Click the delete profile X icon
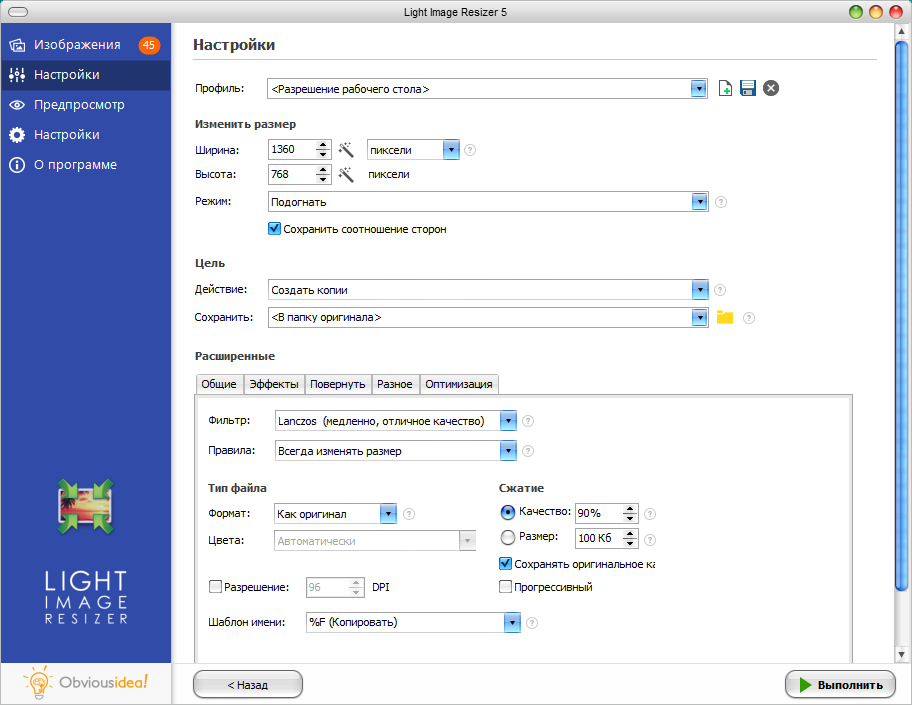912x705 pixels. [x=771, y=88]
